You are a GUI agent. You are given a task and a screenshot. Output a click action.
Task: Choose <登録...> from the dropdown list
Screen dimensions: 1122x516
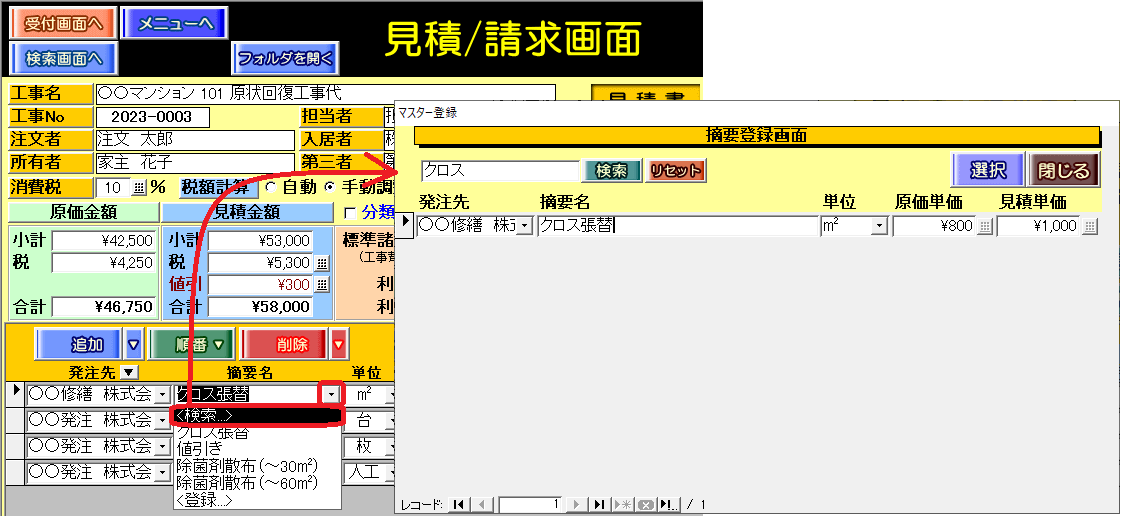point(204,499)
